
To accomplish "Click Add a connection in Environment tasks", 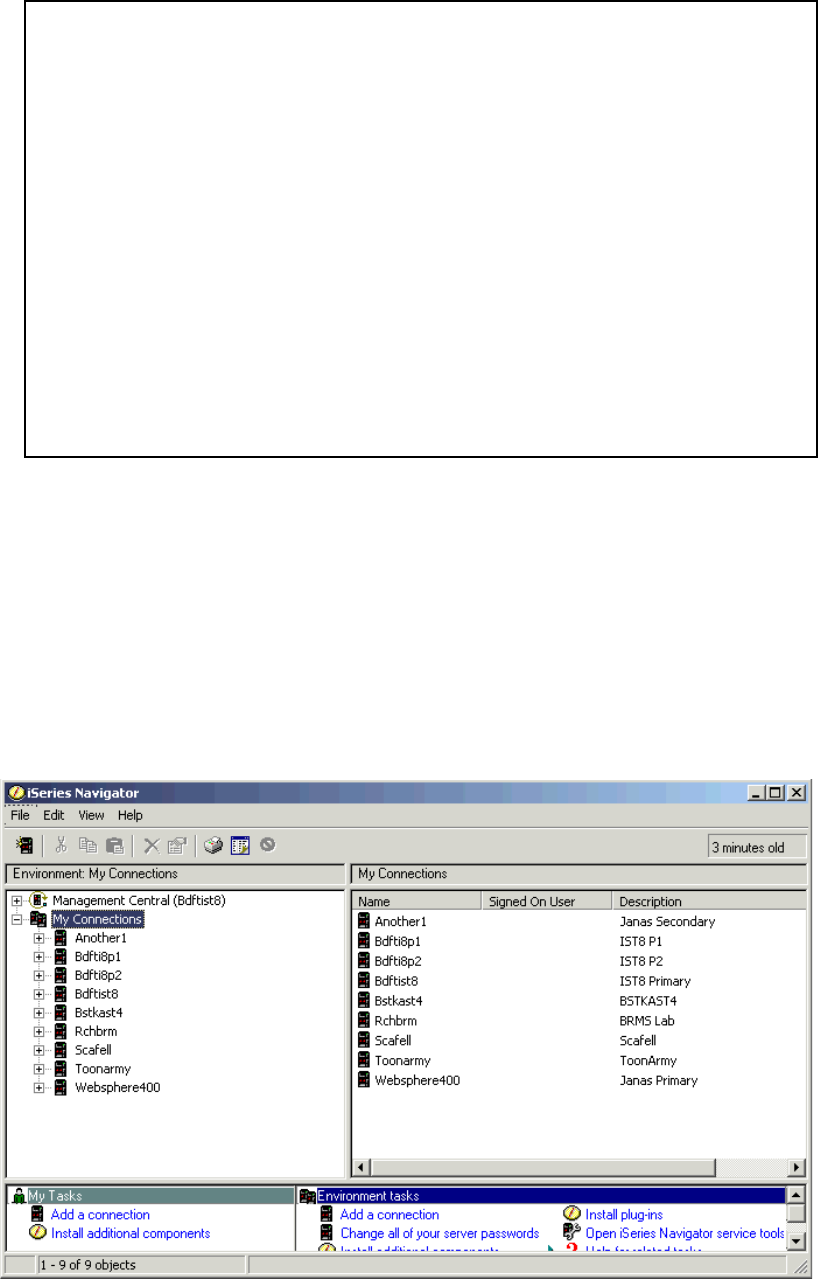I will 389,1214.
